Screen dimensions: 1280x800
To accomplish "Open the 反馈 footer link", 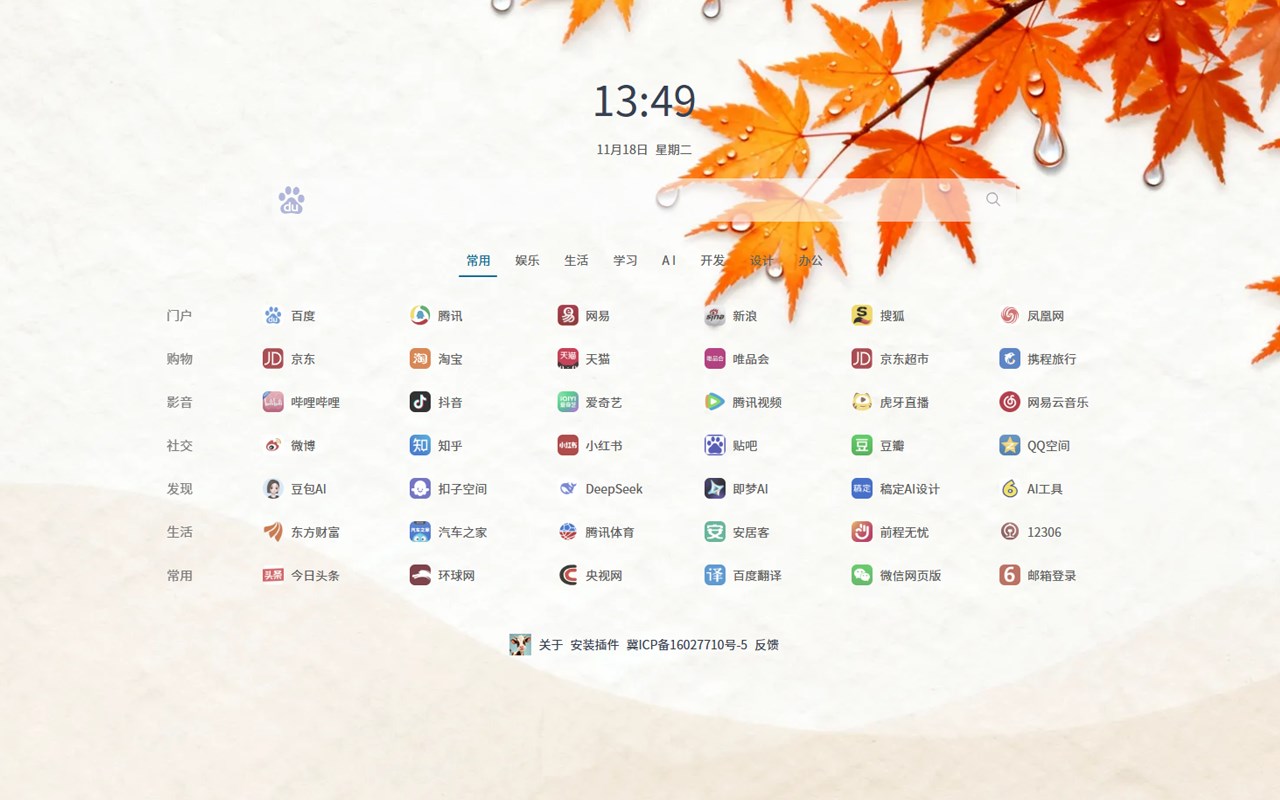I will pos(767,645).
